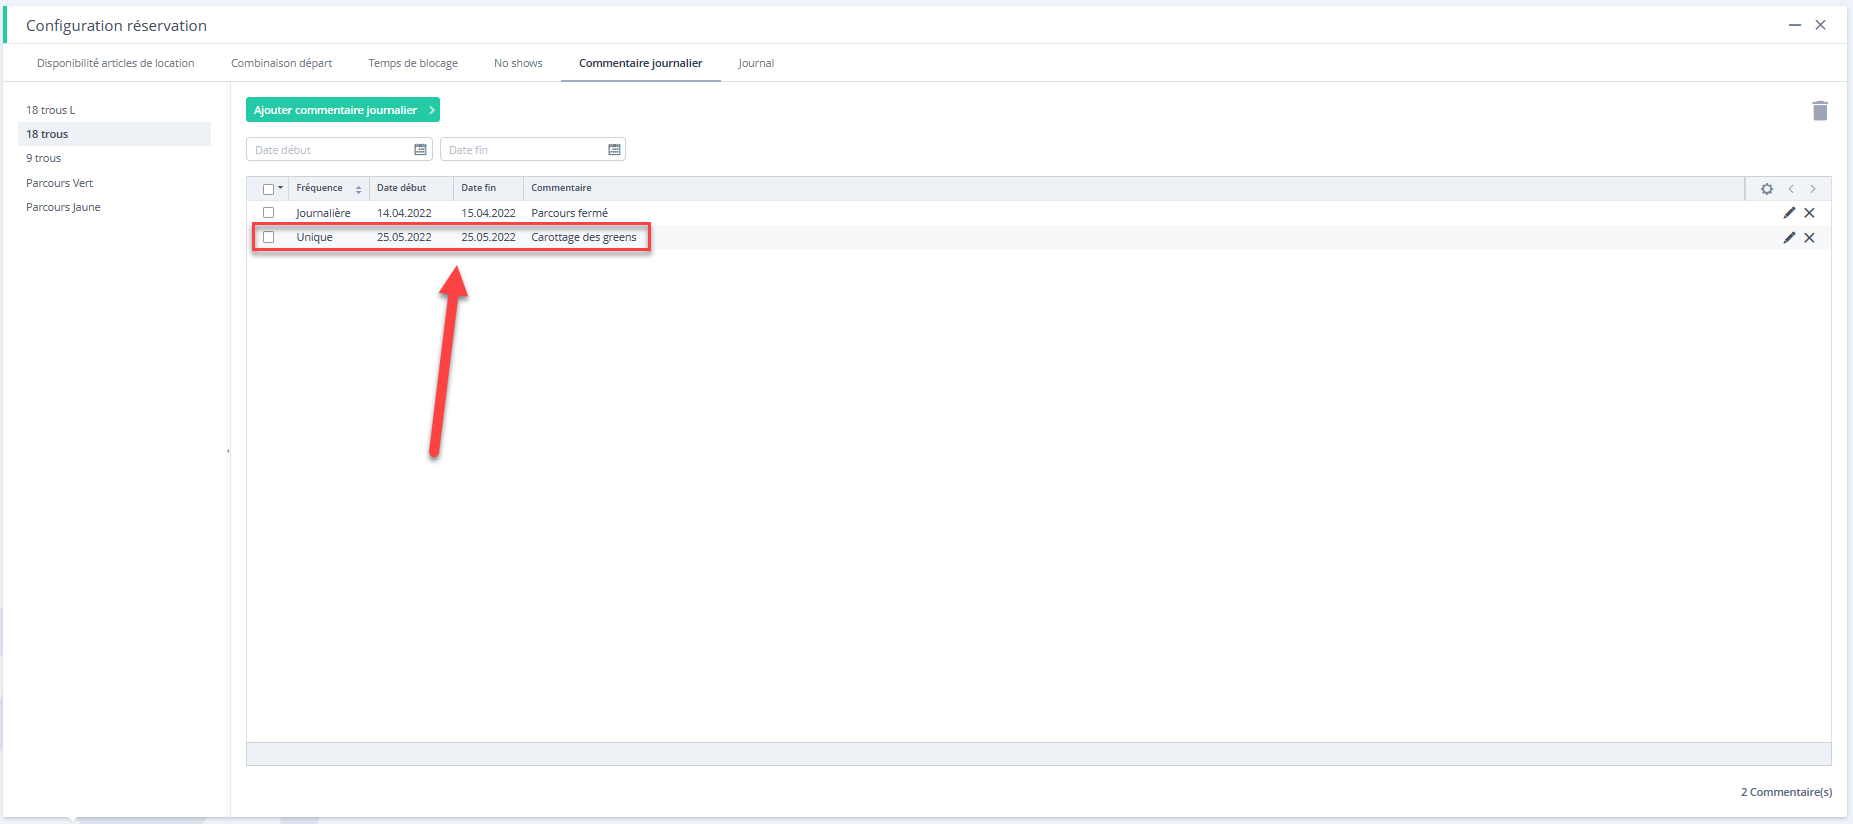Click the 2 Commentaire(s) count label
The height and width of the screenshot is (824, 1853).
[x=1786, y=792]
